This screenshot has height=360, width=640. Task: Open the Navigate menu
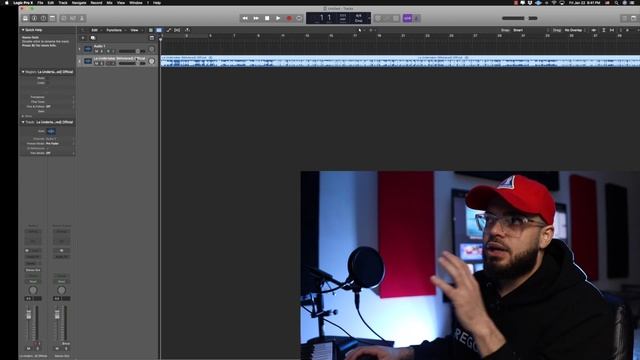[x=79, y=2]
